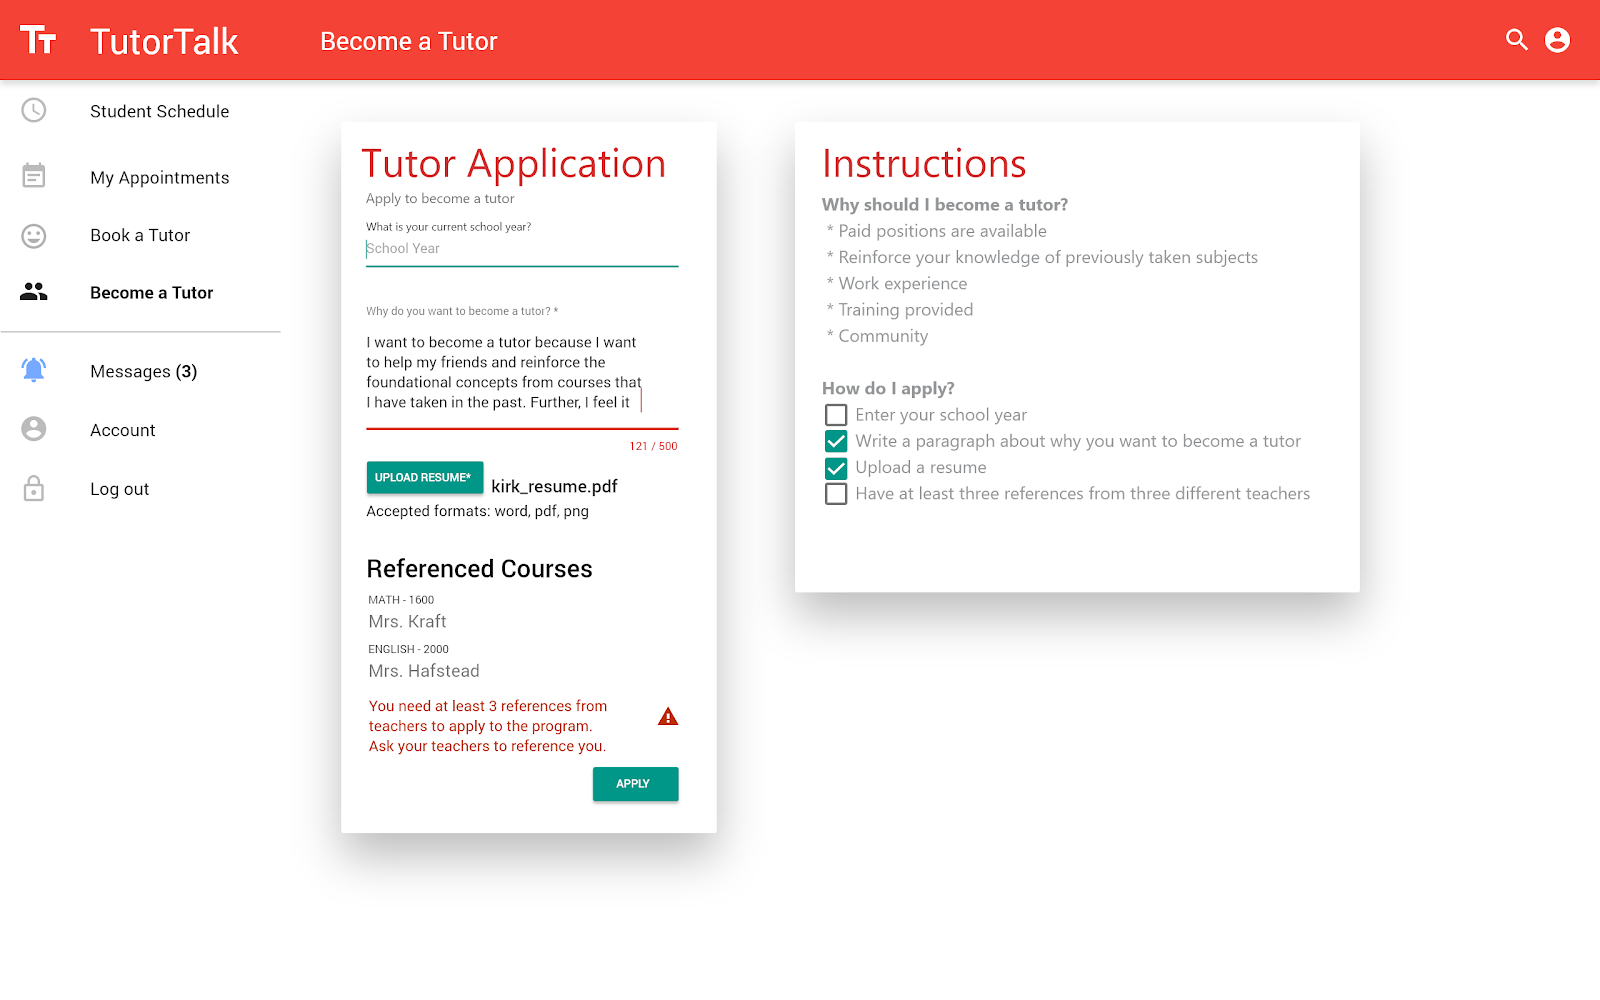Click the smiley icon for Book a Tutor
The image size is (1600, 1000).
click(34, 236)
